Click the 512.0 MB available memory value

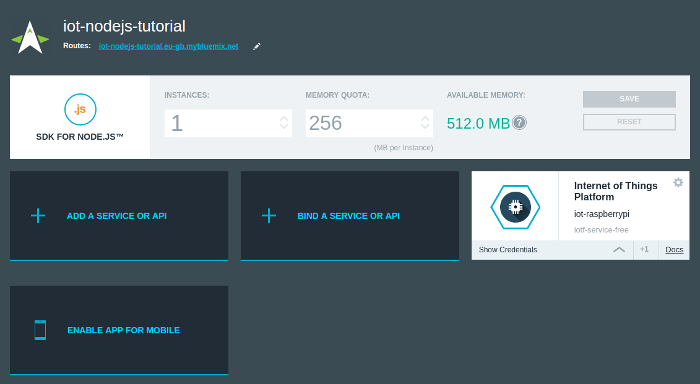point(478,123)
